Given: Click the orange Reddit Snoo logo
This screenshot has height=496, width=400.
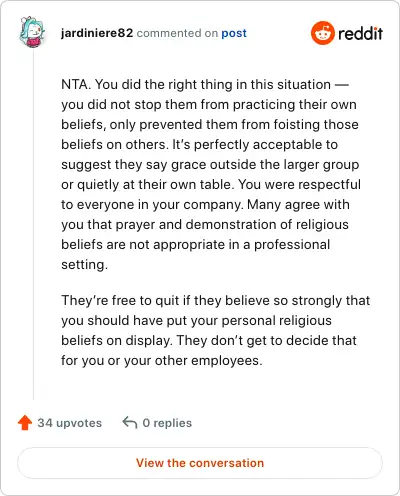Looking at the screenshot, I should click(x=323, y=33).
